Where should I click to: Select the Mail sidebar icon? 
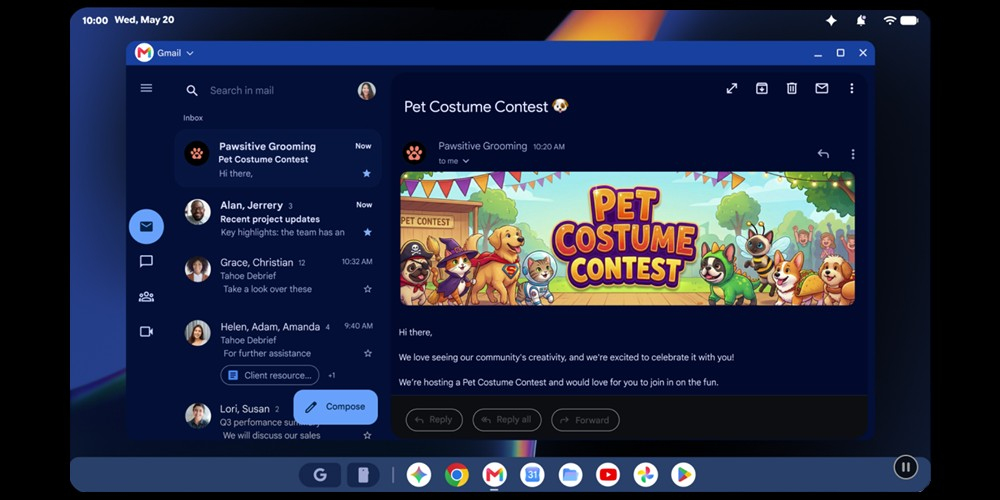146,226
